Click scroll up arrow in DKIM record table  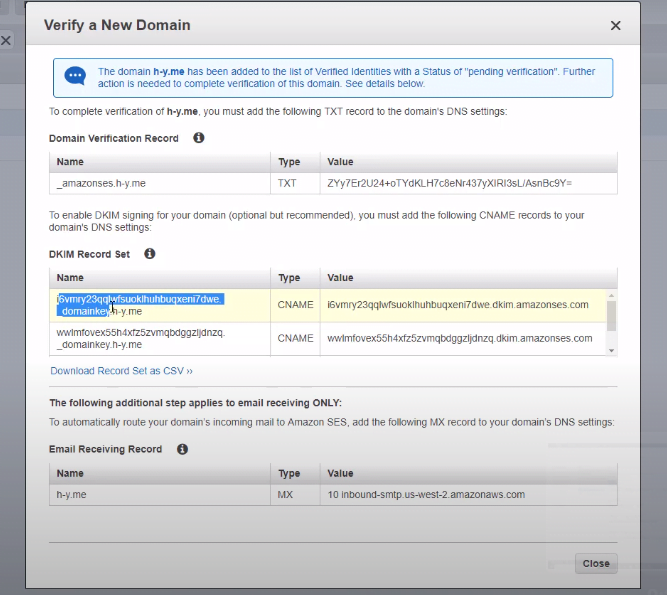pos(611,276)
